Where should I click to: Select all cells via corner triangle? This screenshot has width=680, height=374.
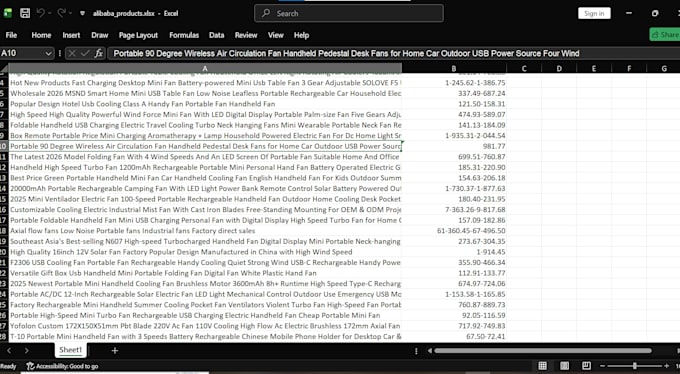point(4,68)
